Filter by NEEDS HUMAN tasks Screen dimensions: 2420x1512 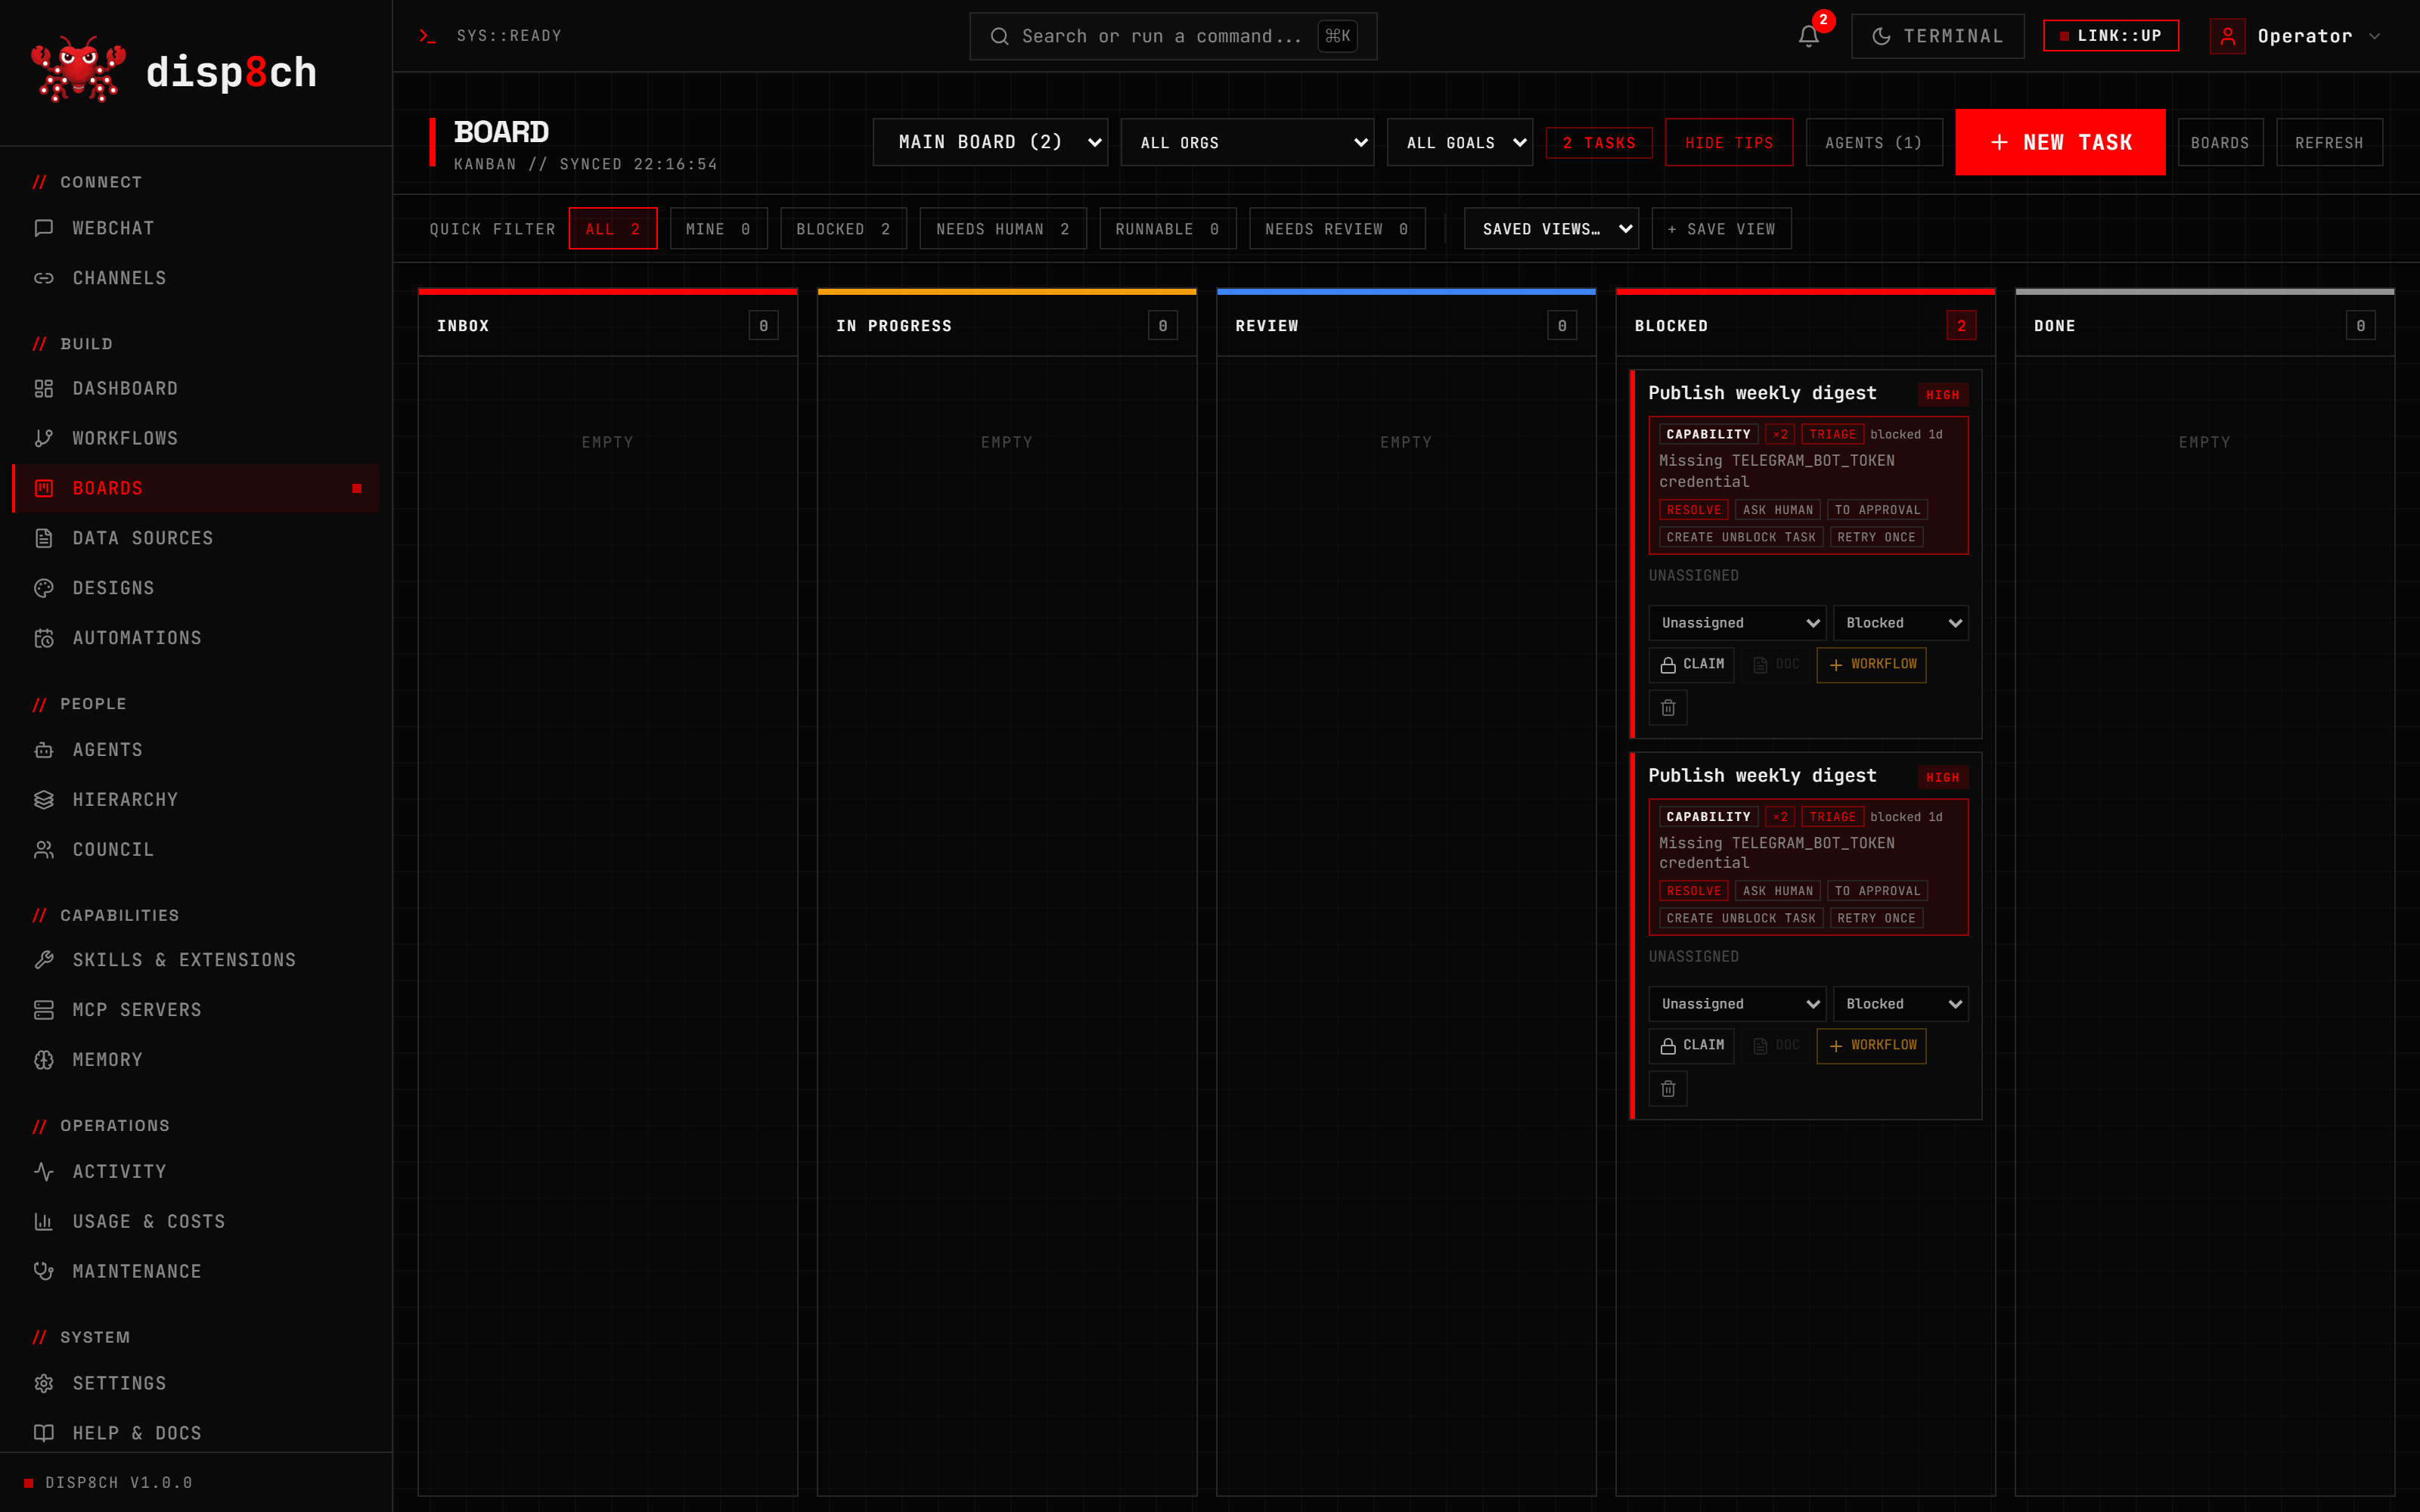[x=1002, y=229]
